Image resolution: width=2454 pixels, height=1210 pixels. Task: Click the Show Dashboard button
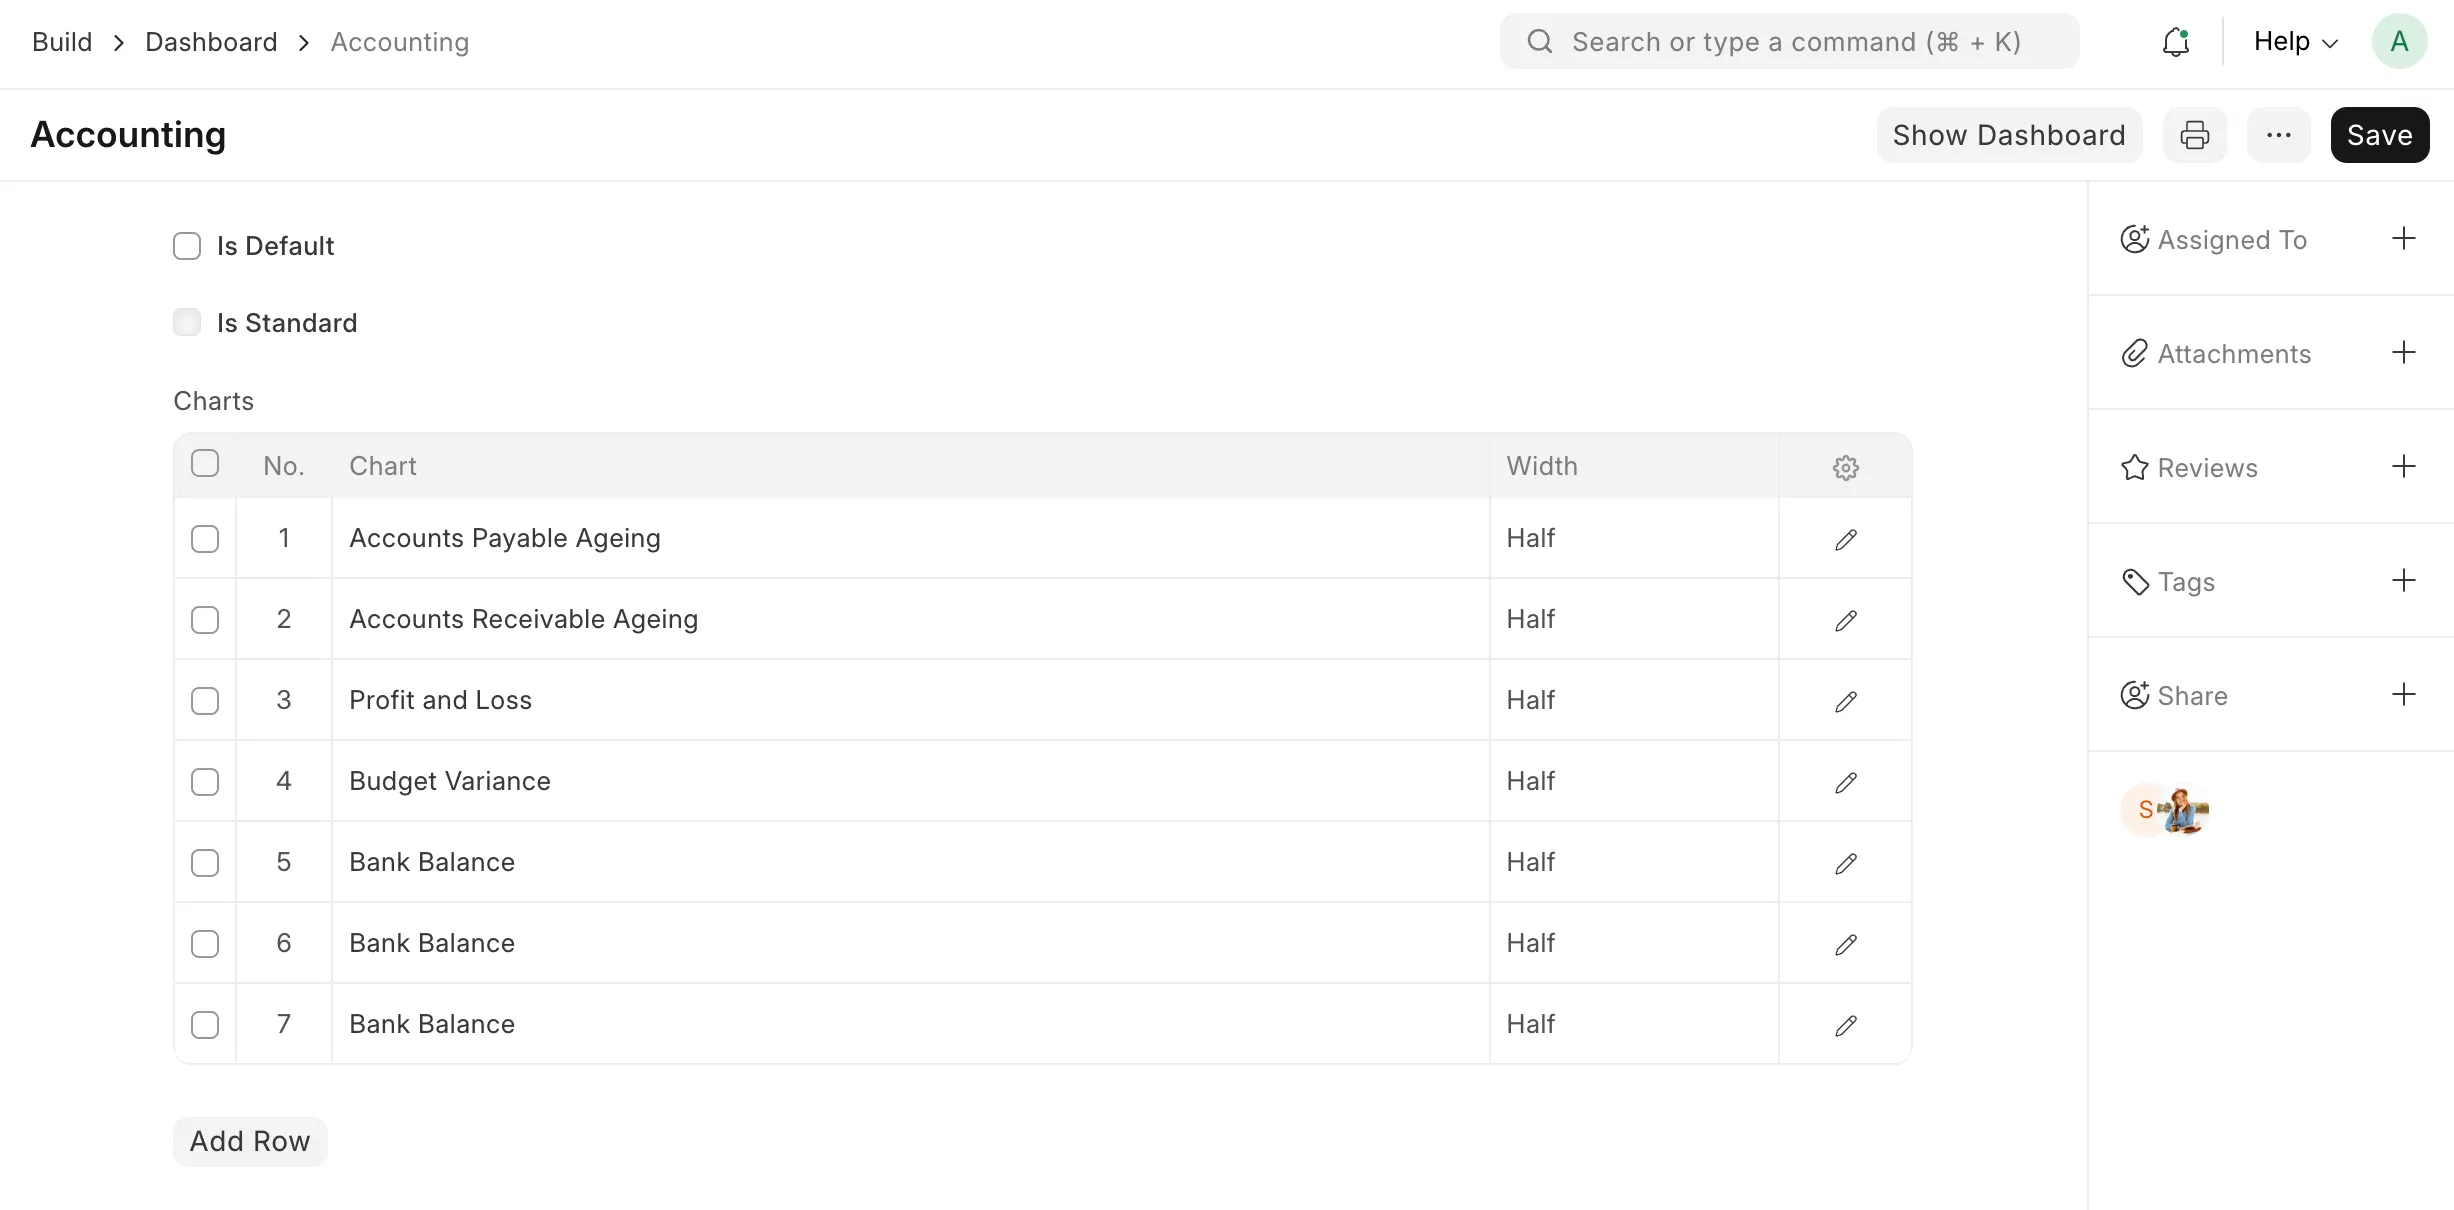[2008, 135]
